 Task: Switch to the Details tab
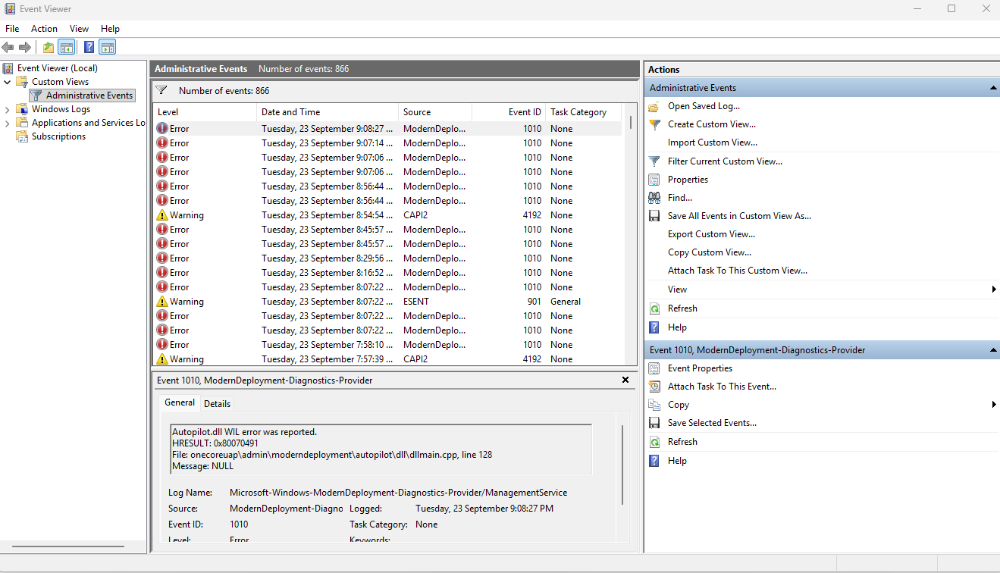[x=217, y=404]
